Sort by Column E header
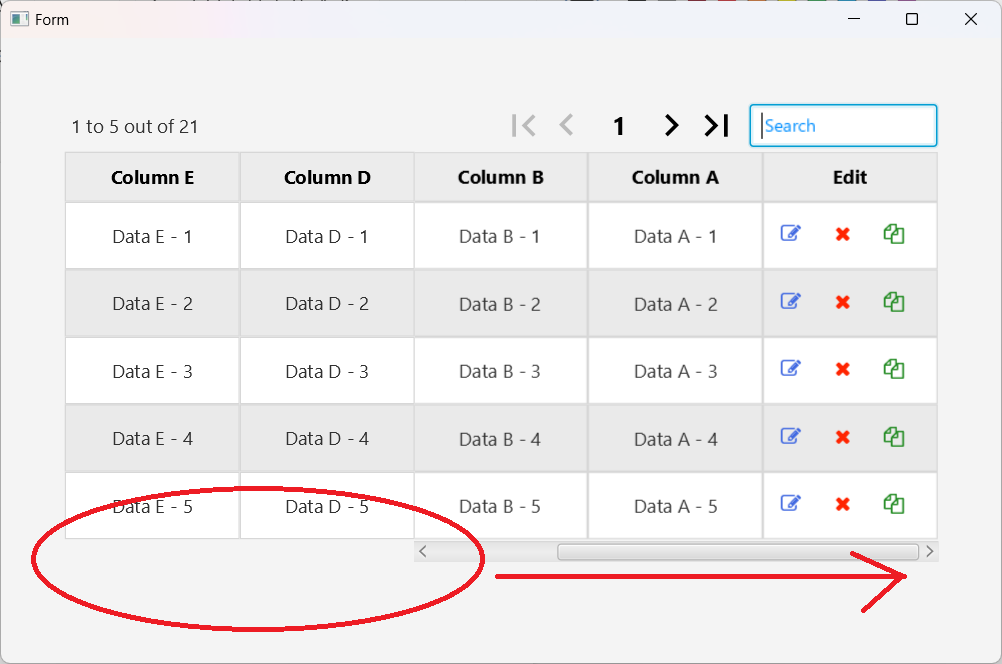 click(x=152, y=178)
